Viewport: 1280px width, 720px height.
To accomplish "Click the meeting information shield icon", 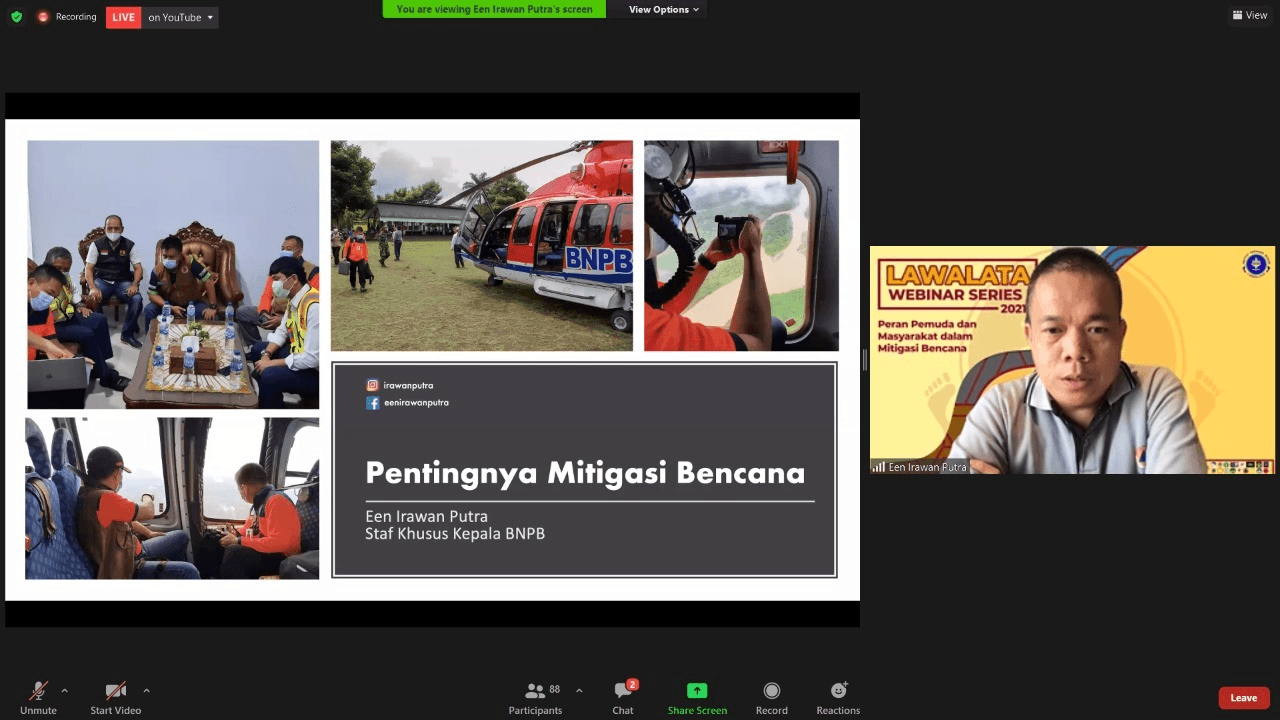I will point(16,17).
